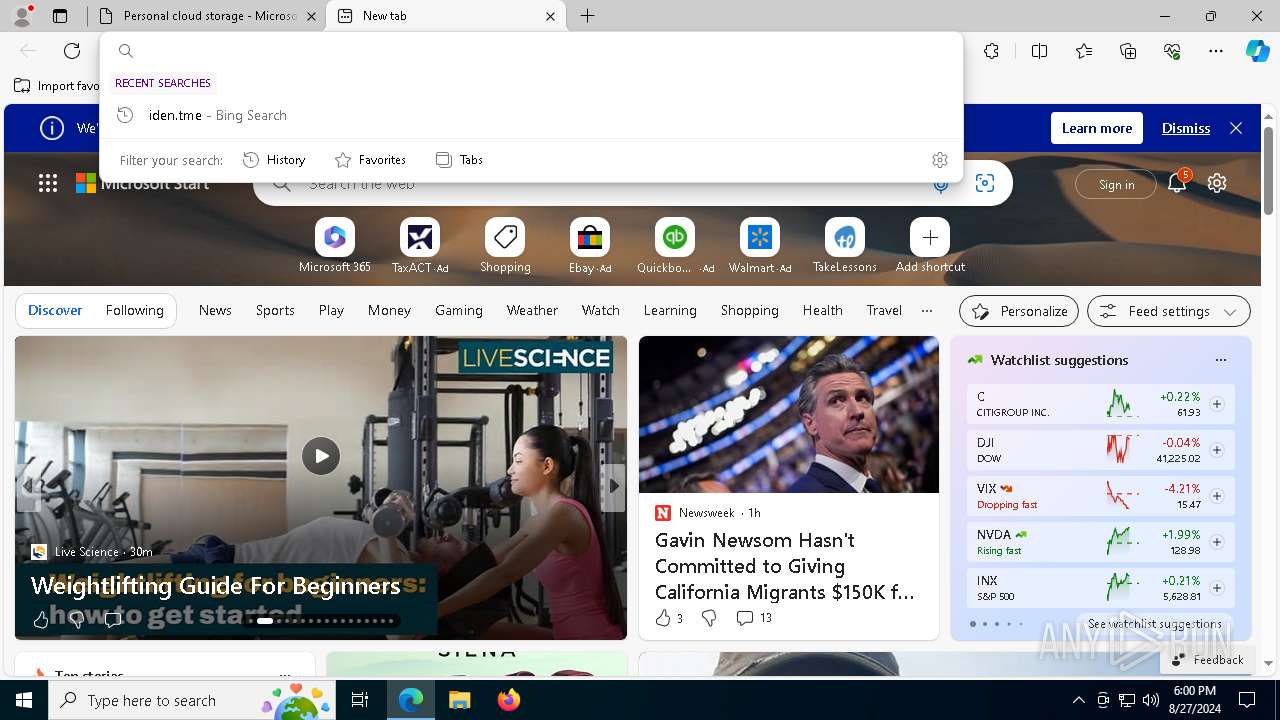1280x720 pixels.
Task: Open Firefox from taskbar
Action: click(x=508, y=700)
